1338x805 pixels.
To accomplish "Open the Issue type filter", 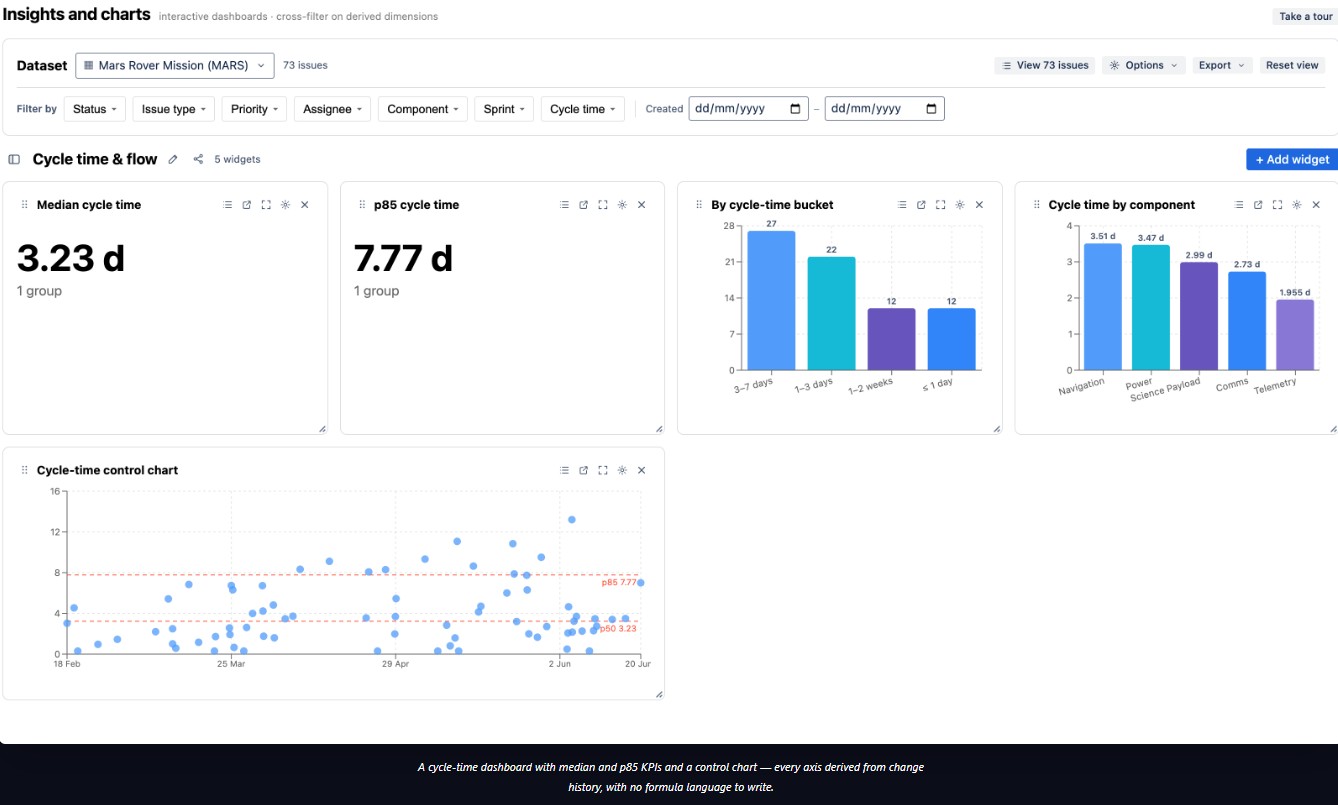I will [x=174, y=109].
